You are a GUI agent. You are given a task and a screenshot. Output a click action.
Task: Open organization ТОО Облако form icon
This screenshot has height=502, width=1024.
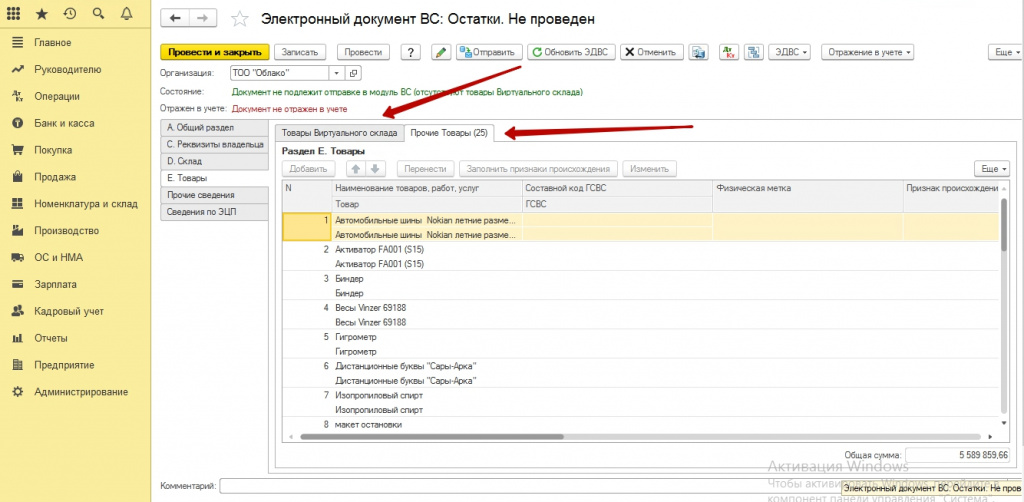(x=353, y=73)
